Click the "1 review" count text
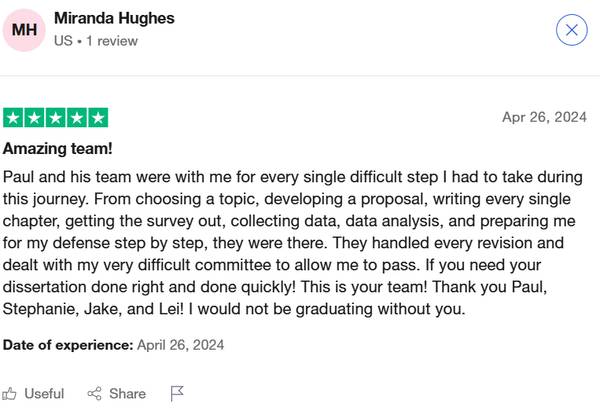The width and height of the screenshot is (600, 411). tap(112, 41)
